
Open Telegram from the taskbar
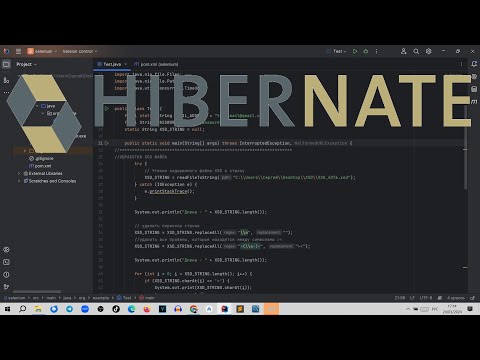[69, 309]
